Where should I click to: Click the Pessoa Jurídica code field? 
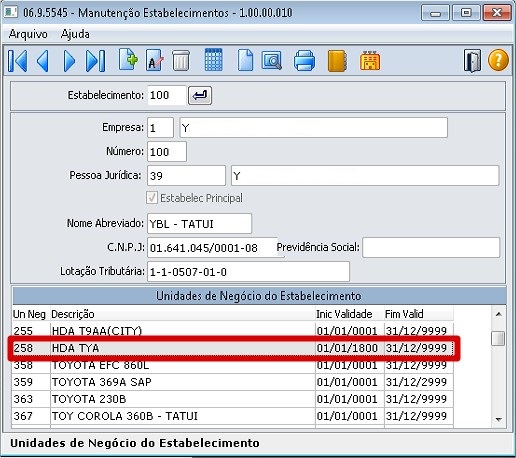click(186, 175)
